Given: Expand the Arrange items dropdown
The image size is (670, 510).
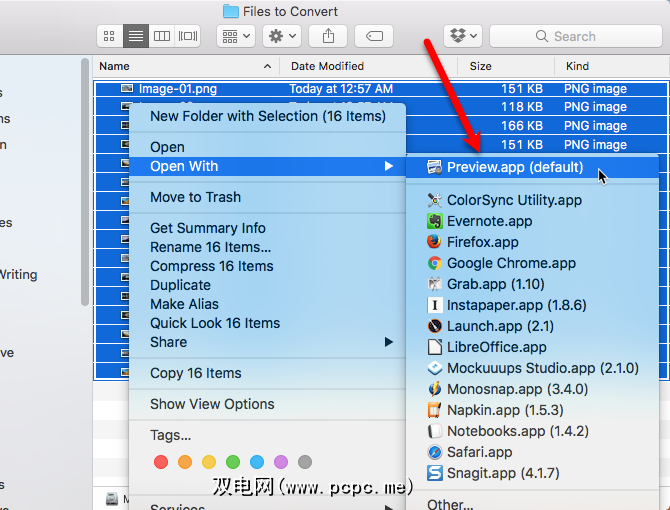Looking at the screenshot, I should click(x=235, y=36).
